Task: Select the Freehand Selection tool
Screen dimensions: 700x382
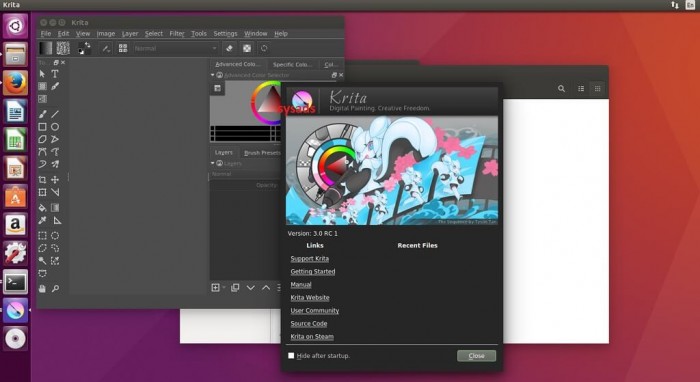Action: coord(55,248)
